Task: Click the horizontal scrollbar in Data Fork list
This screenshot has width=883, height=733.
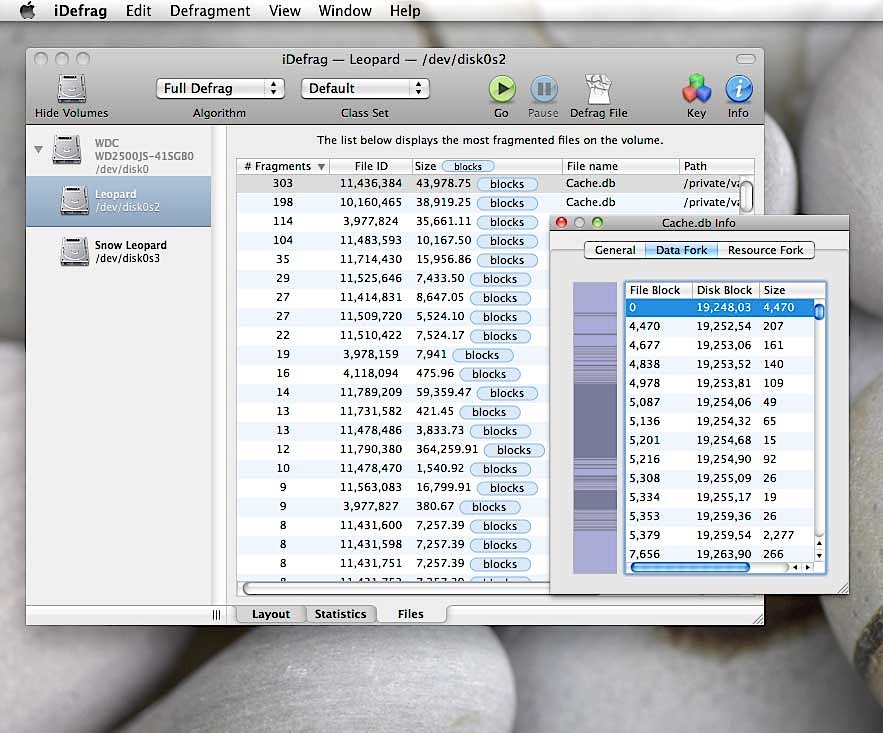Action: 690,567
